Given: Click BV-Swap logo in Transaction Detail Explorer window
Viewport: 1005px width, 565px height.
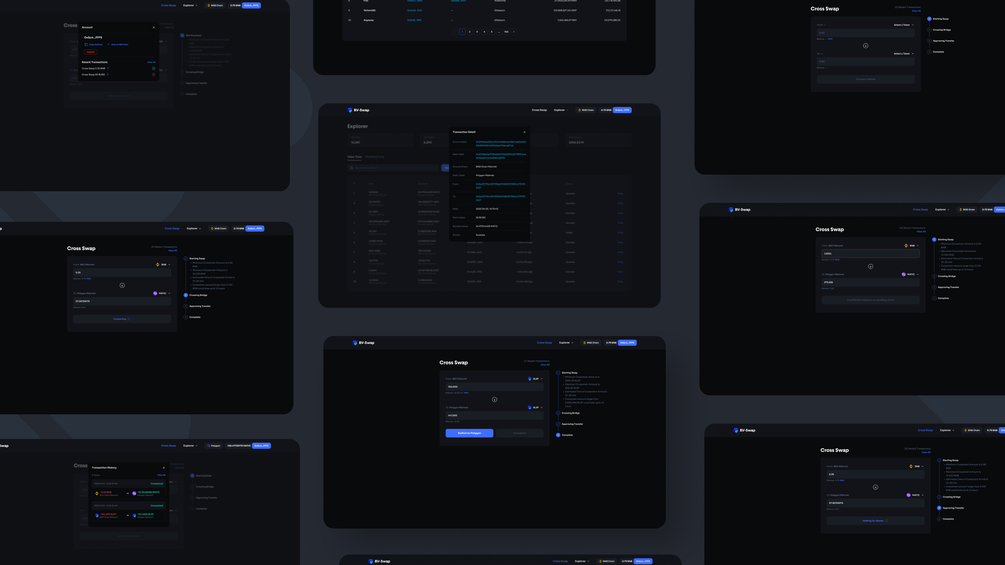Looking at the screenshot, I should (359, 110).
